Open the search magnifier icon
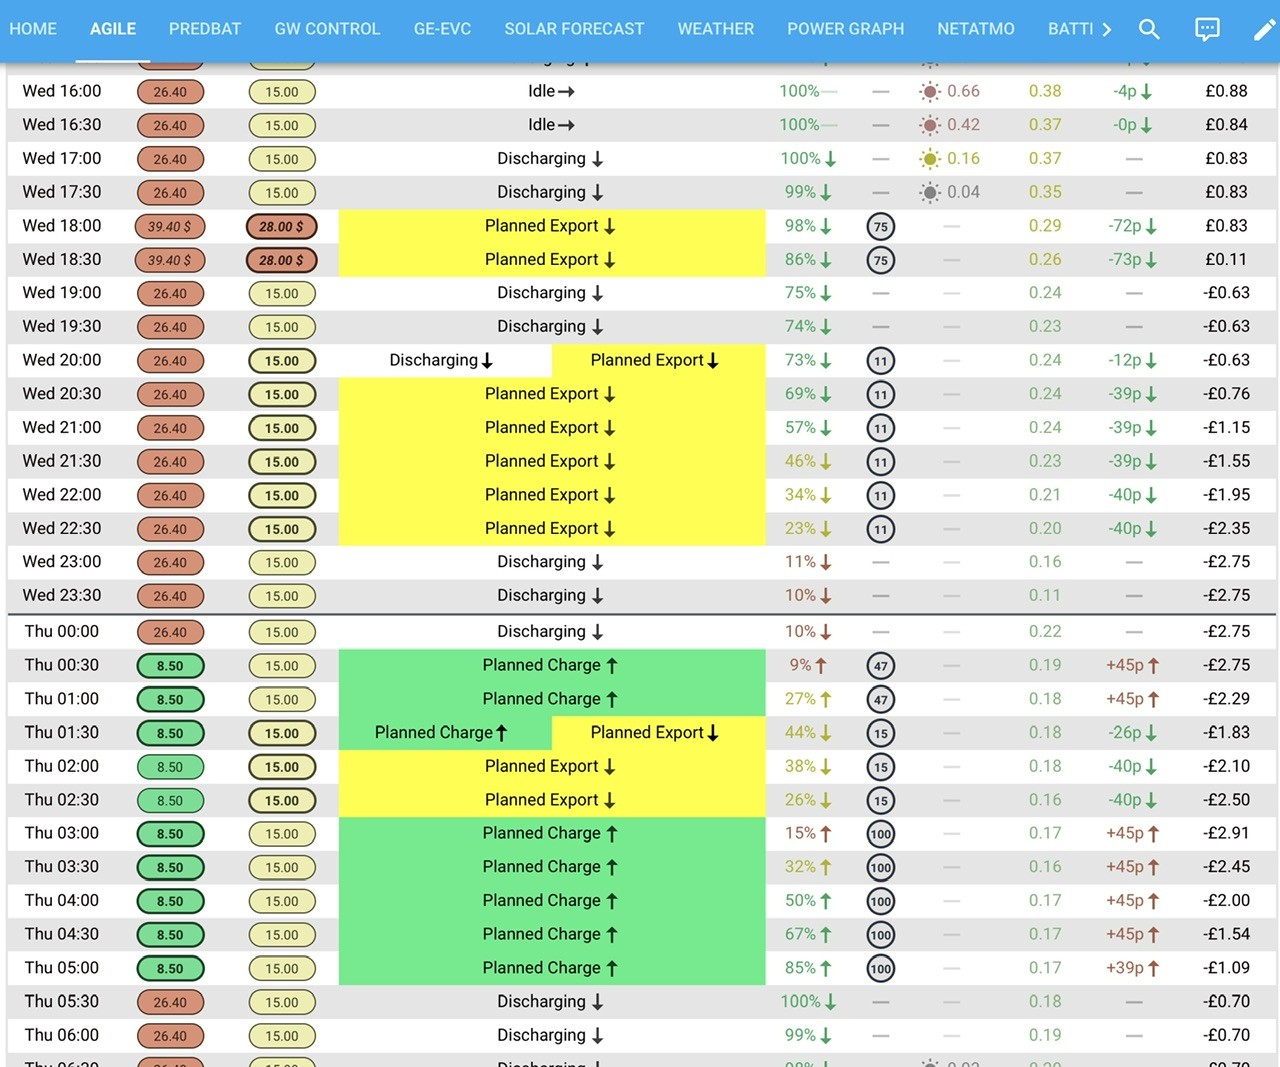The image size is (1280, 1067). (1149, 29)
